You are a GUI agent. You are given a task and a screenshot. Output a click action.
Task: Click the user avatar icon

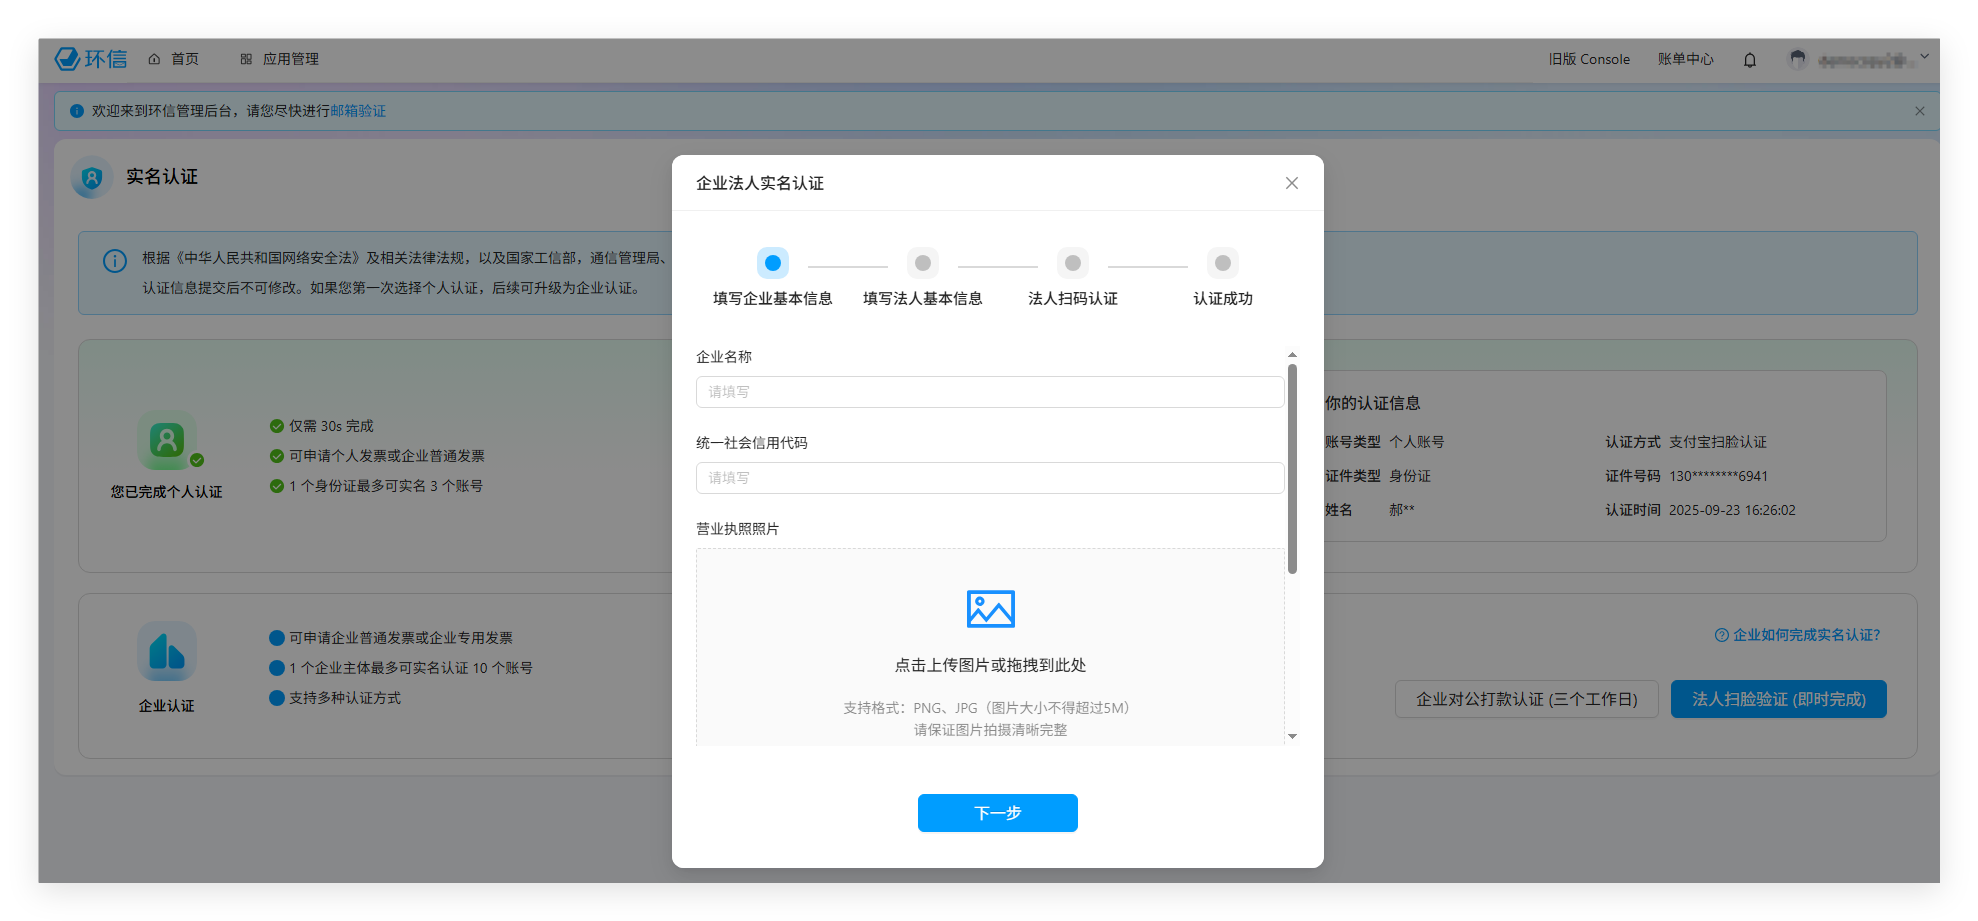(1797, 60)
